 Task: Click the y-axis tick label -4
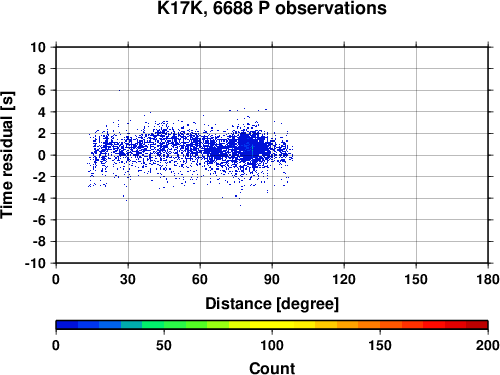39,198
